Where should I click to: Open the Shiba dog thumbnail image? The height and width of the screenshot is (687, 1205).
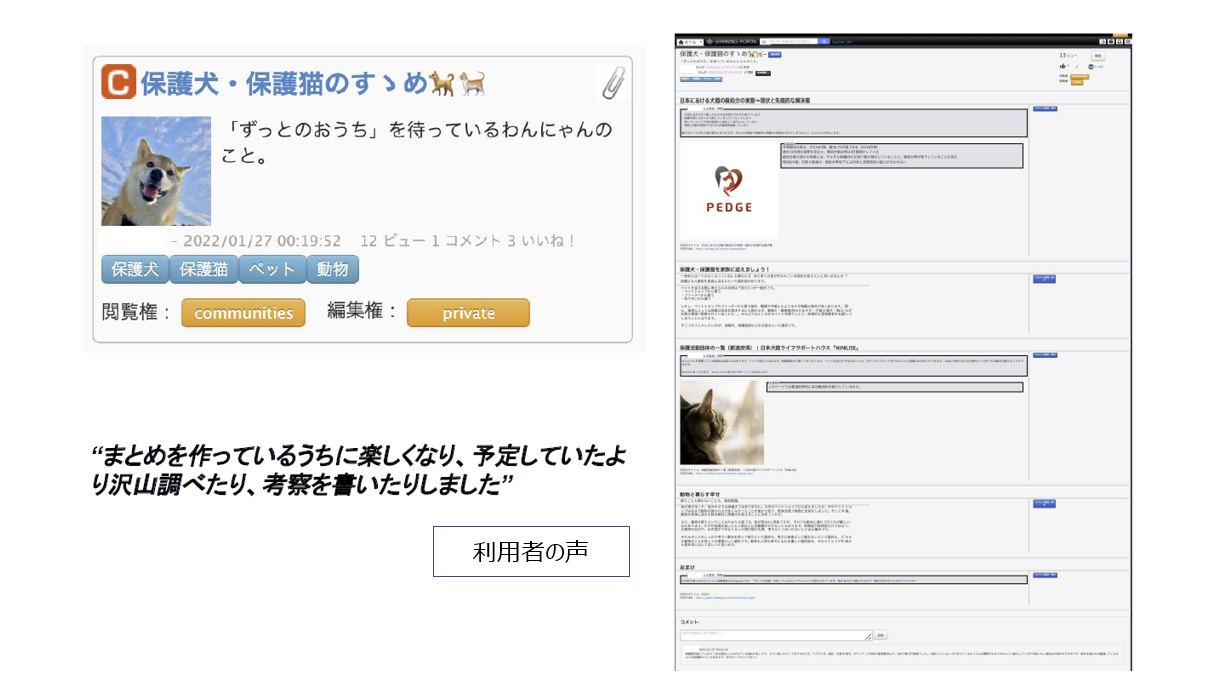click(x=156, y=171)
